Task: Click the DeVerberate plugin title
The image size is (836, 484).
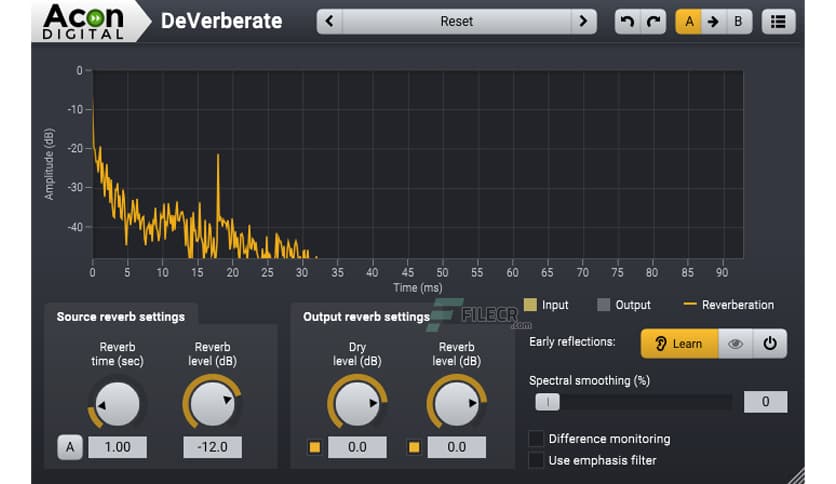Action: tap(221, 21)
